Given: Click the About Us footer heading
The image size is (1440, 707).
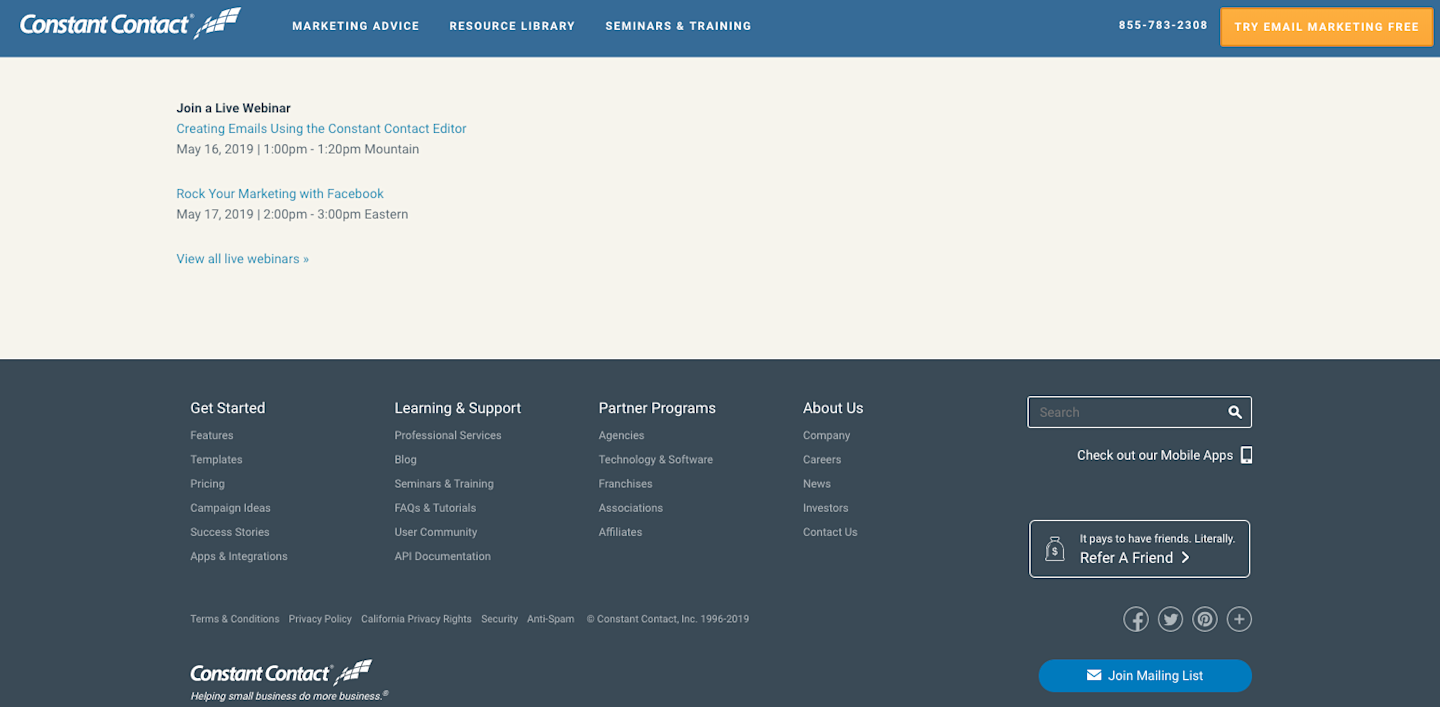Looking at the screenshot, I should (x=833, y=408).
